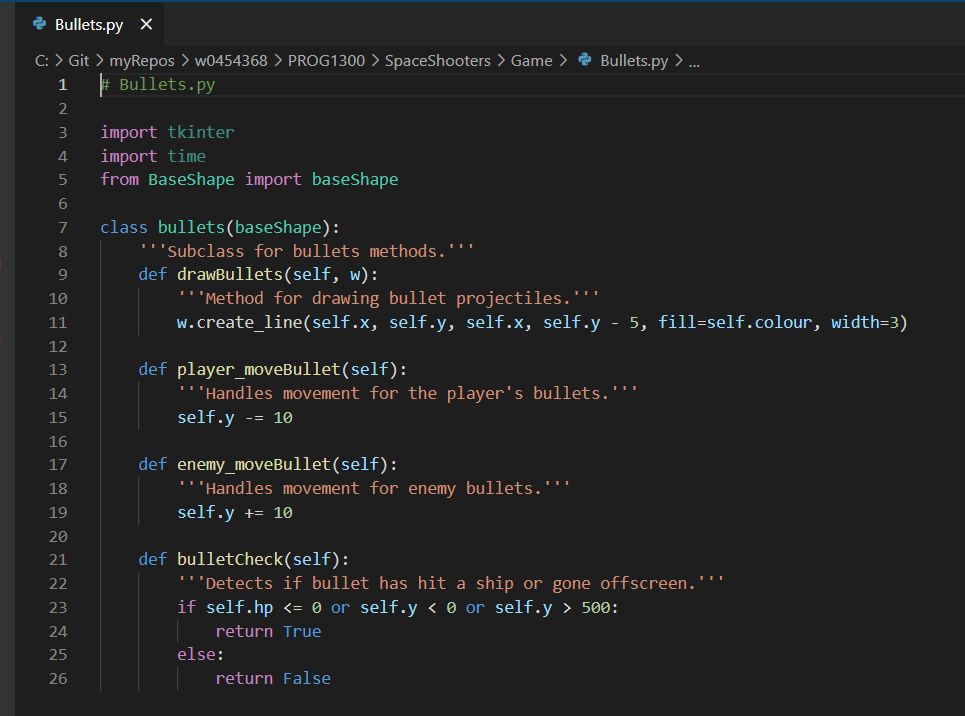
Task: Click 'return True' on line 24
Action: click(268, 632)
